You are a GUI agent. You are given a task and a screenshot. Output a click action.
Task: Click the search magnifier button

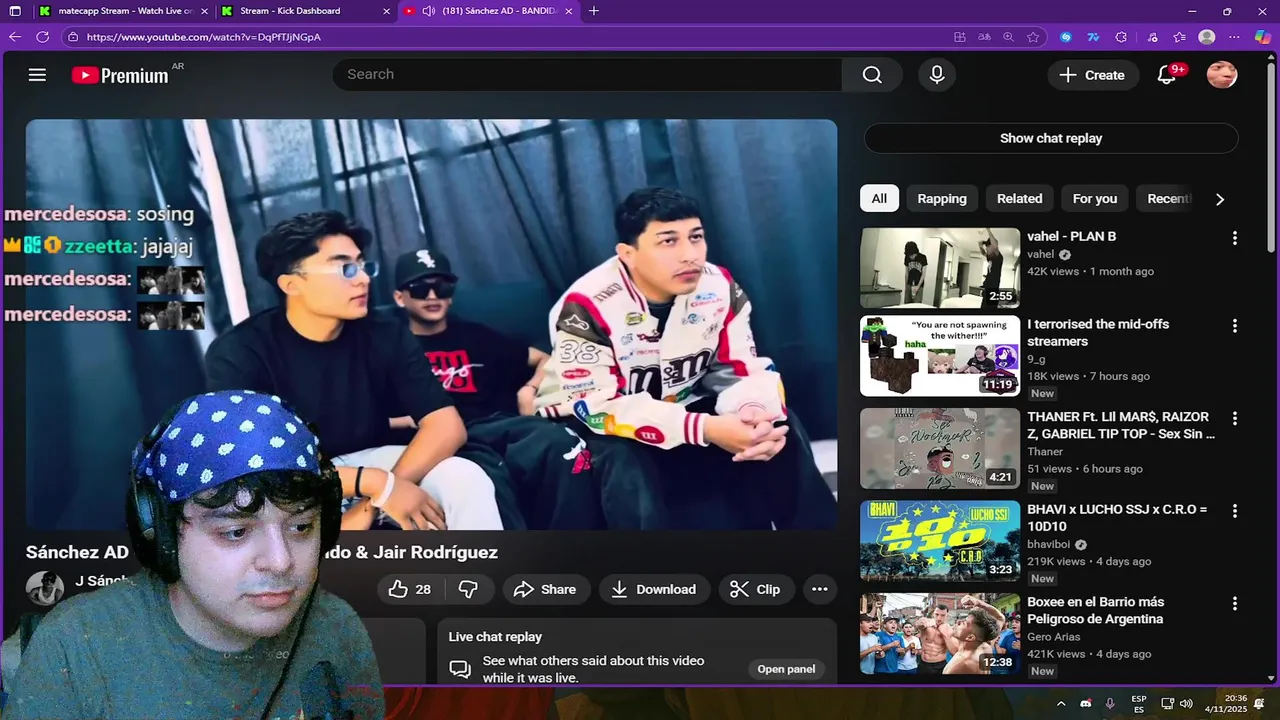click(872, 75)
